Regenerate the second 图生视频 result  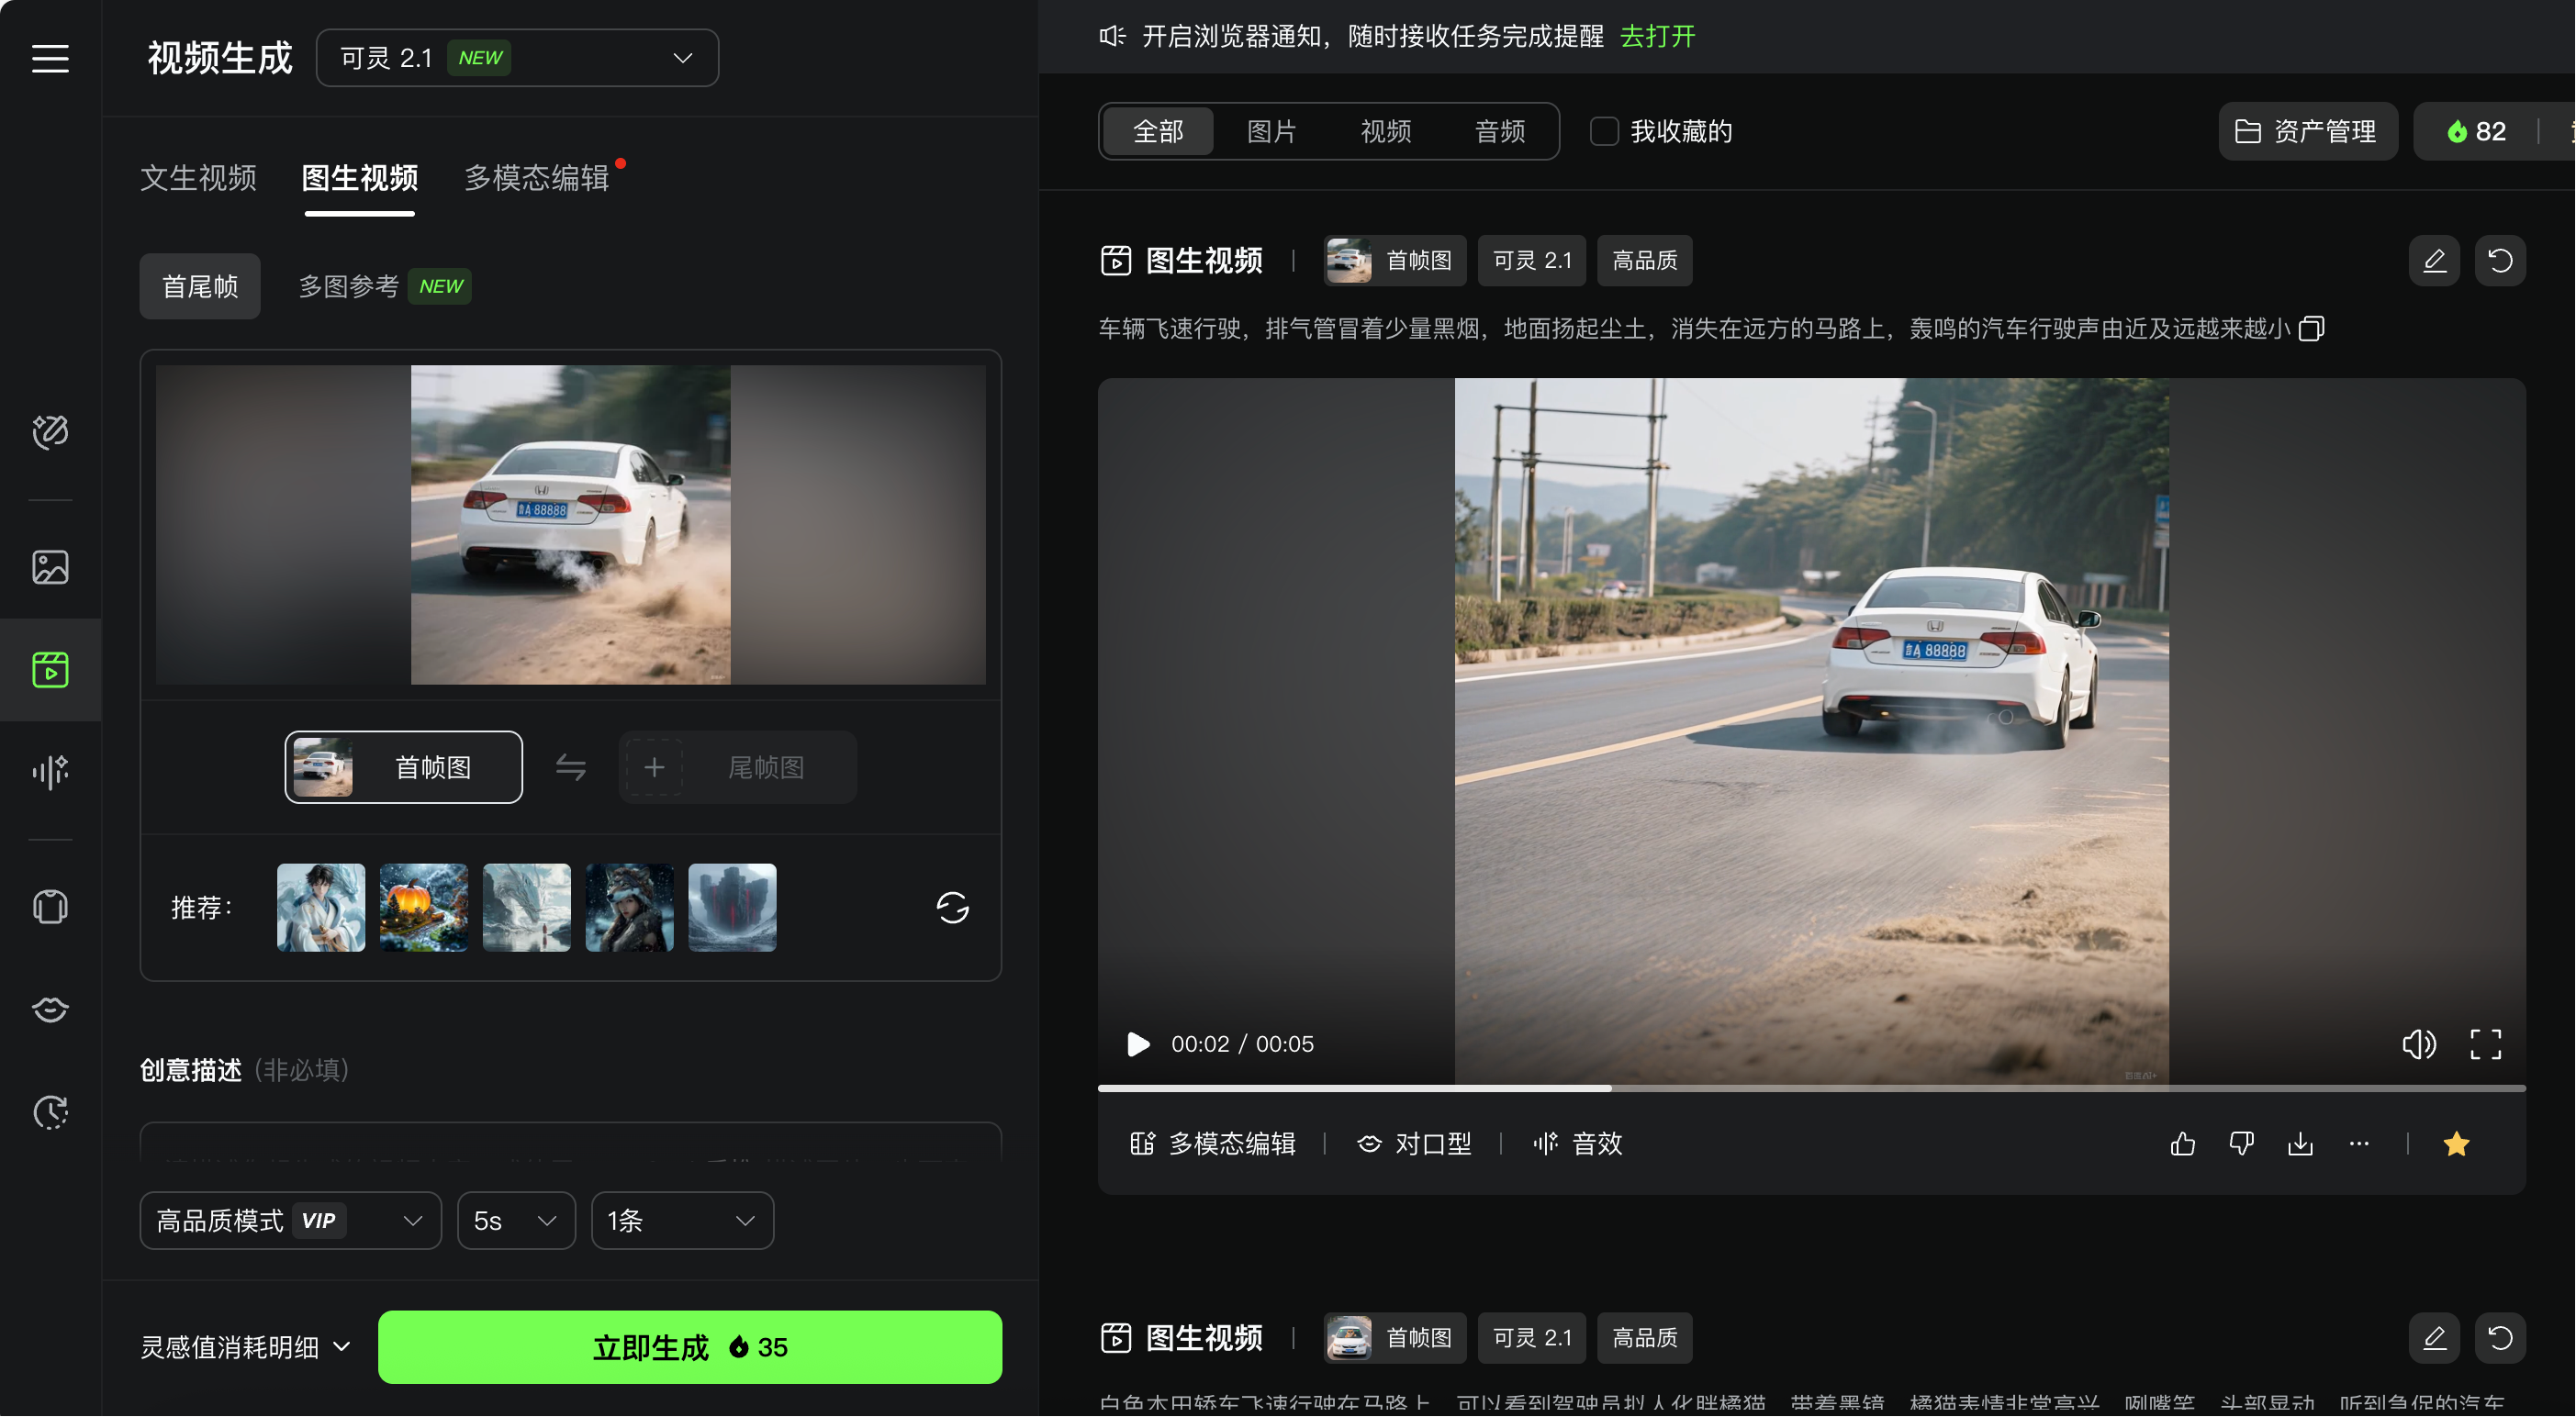(x=2500, y=1338)
